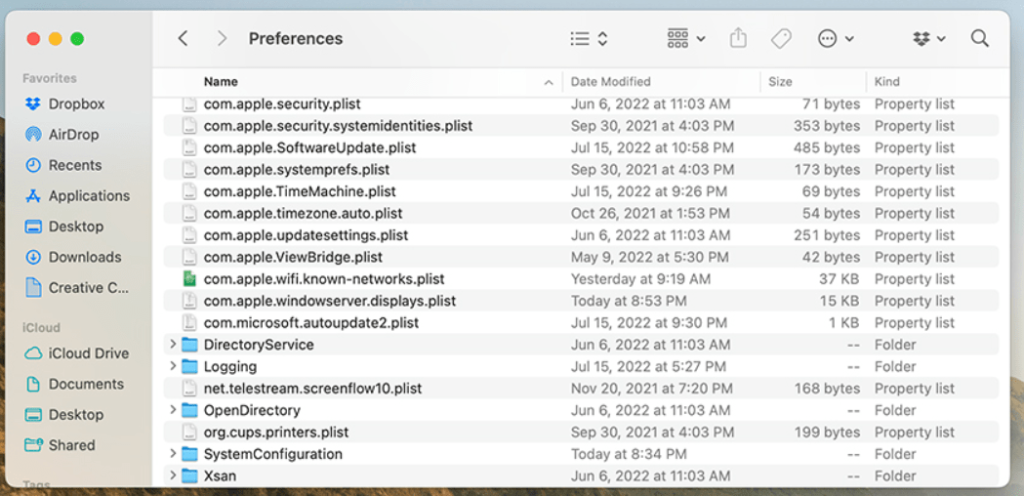This screenshot has height=496, width=1024.
Task: Sort by the Size column header
Action: pyautogui.click(x=780, y=82)
